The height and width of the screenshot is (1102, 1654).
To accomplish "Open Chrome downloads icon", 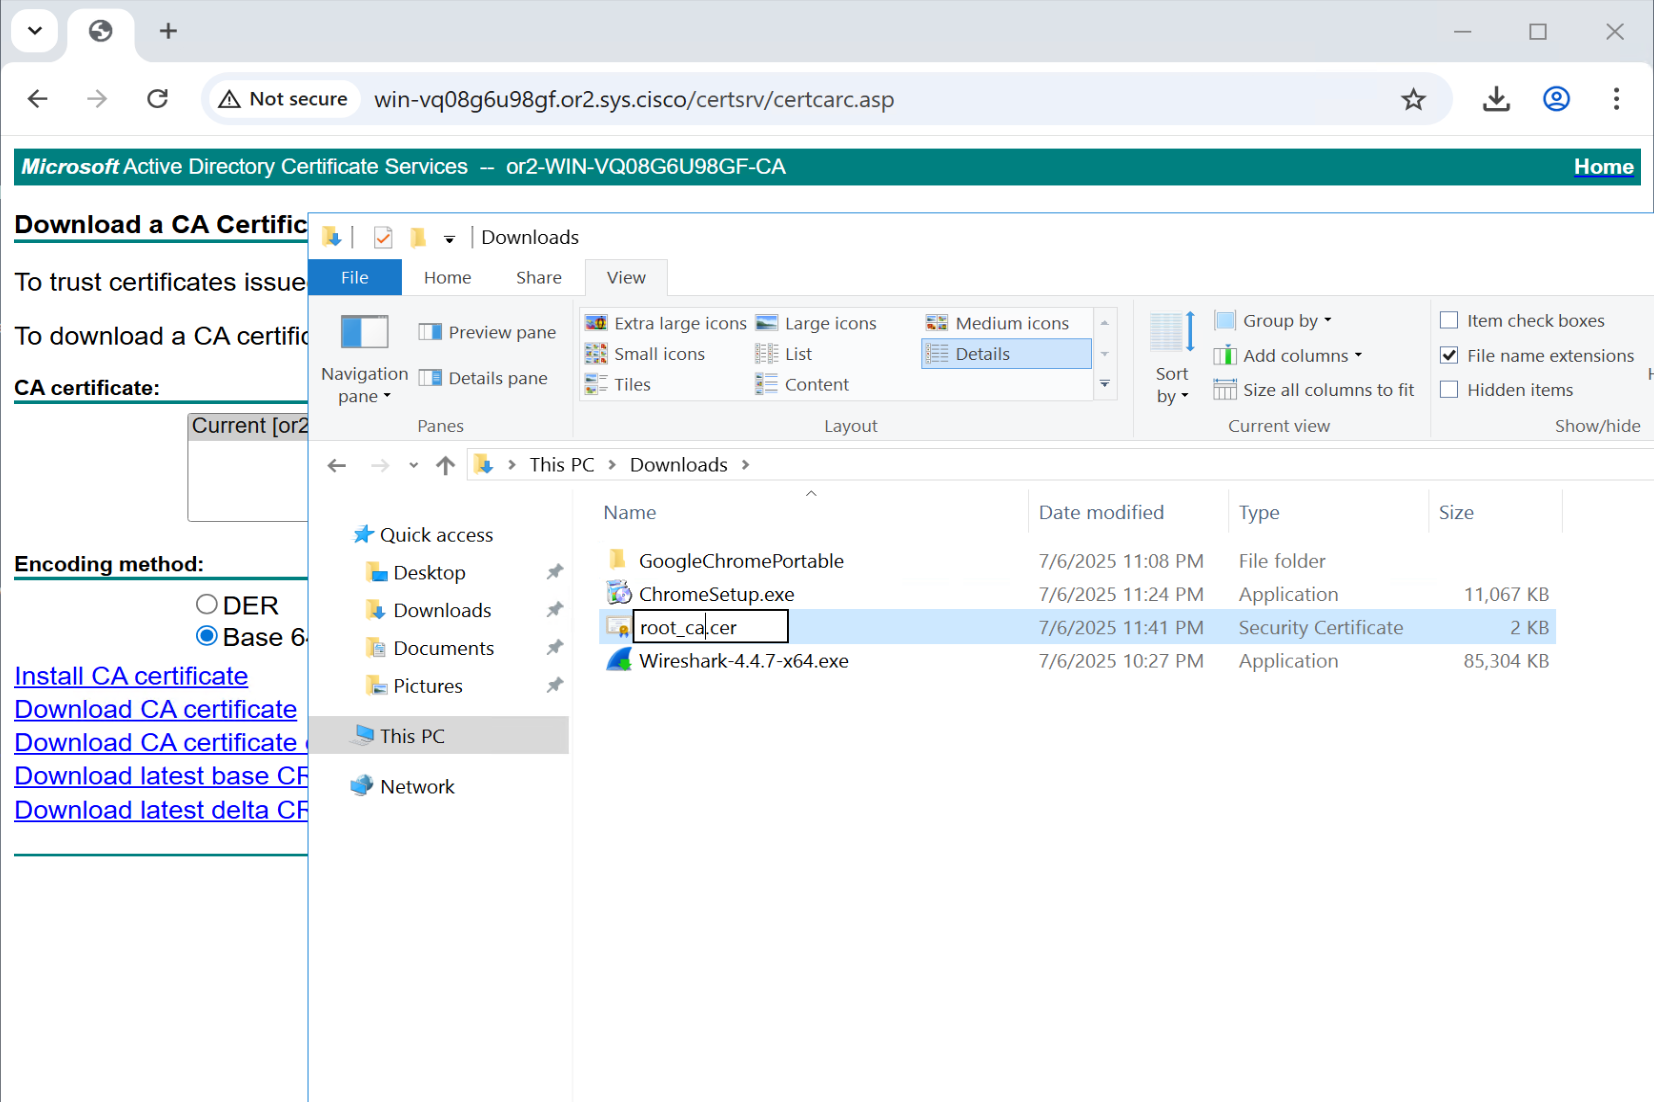I will 1495,99.
